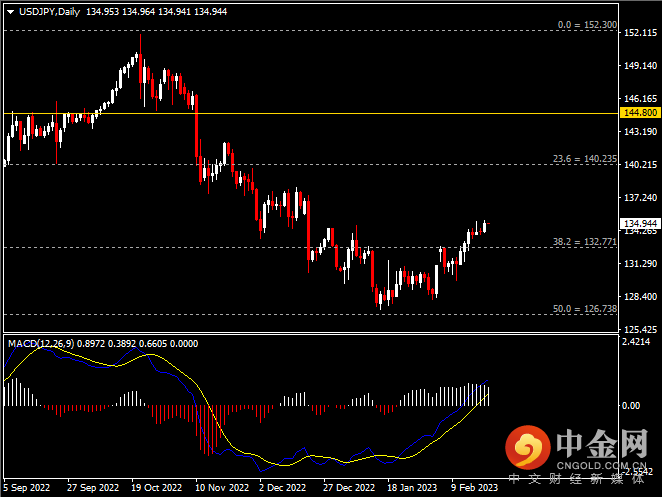The width and height of the screenshot is (662, 497).
Task: Click the 19 Oct 2022 date marker
Action: (158, 489)
